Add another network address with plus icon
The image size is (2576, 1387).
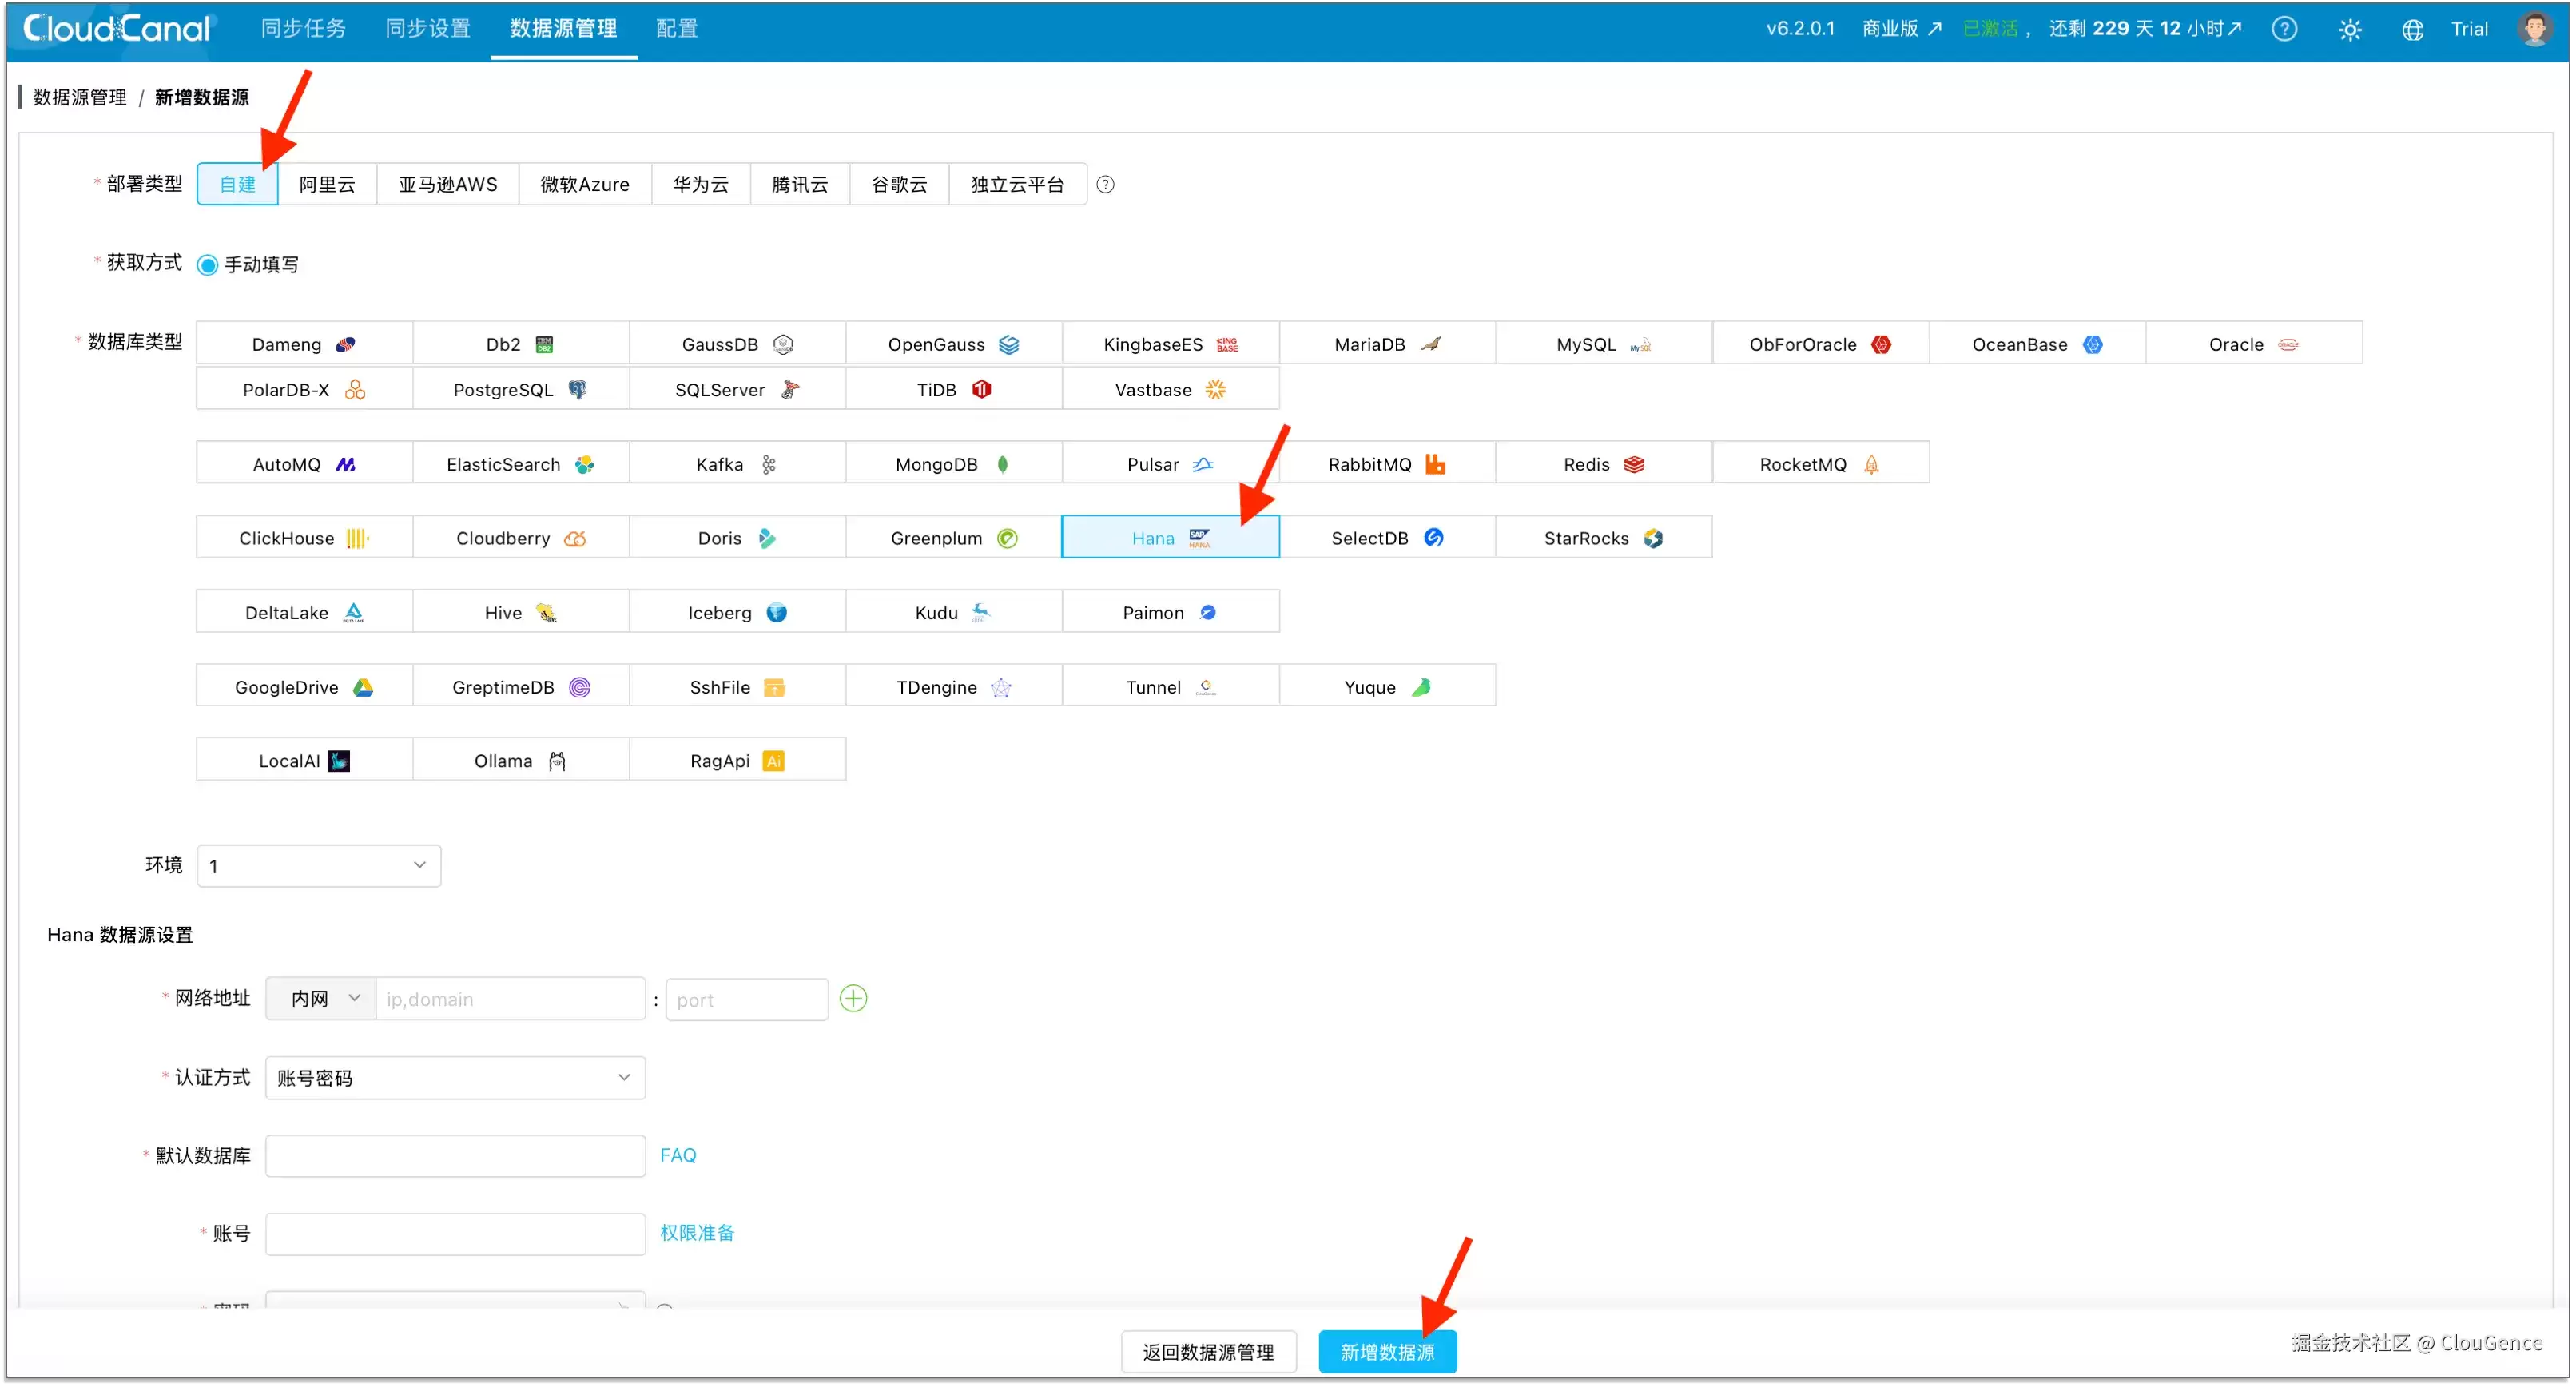pos(853,998)
